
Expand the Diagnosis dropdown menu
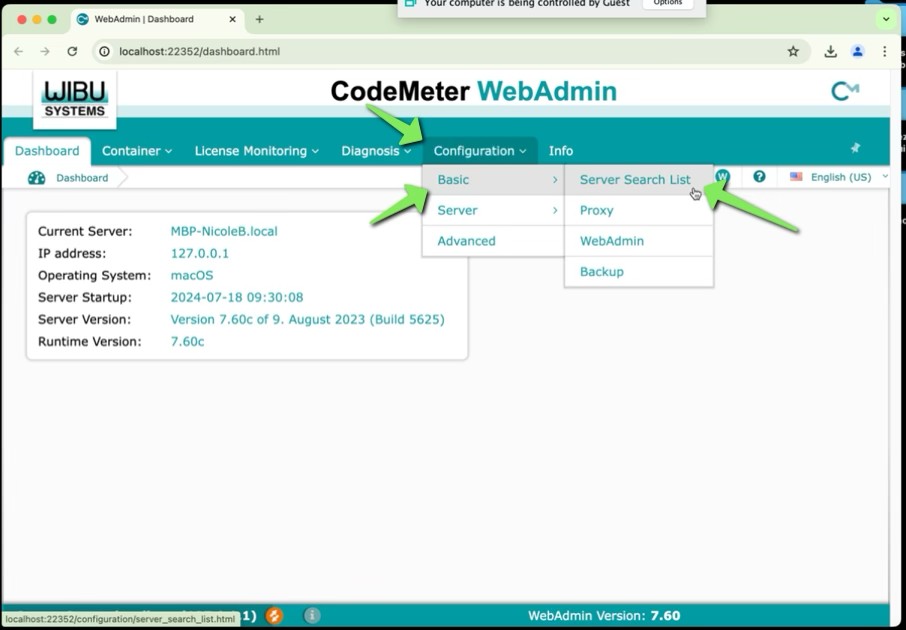tap(376, 151)
